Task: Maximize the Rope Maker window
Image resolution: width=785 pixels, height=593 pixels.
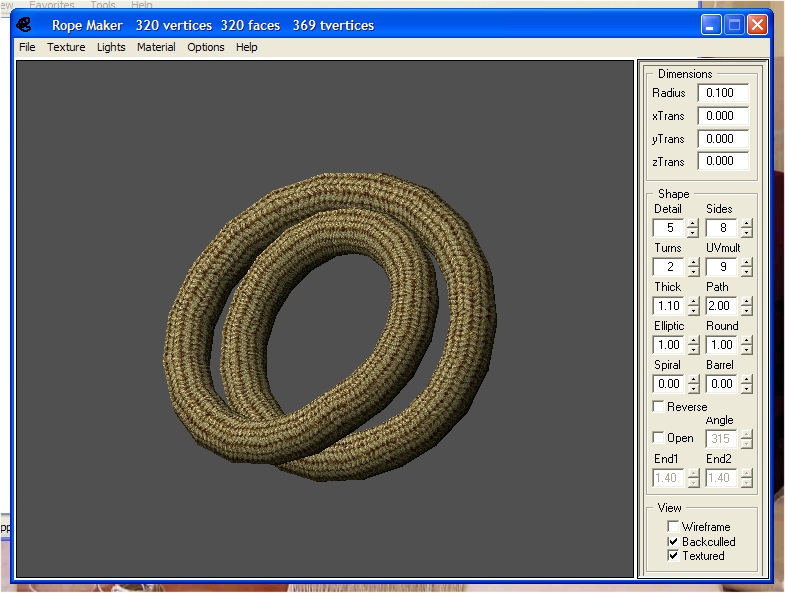Action: (734, 25)
